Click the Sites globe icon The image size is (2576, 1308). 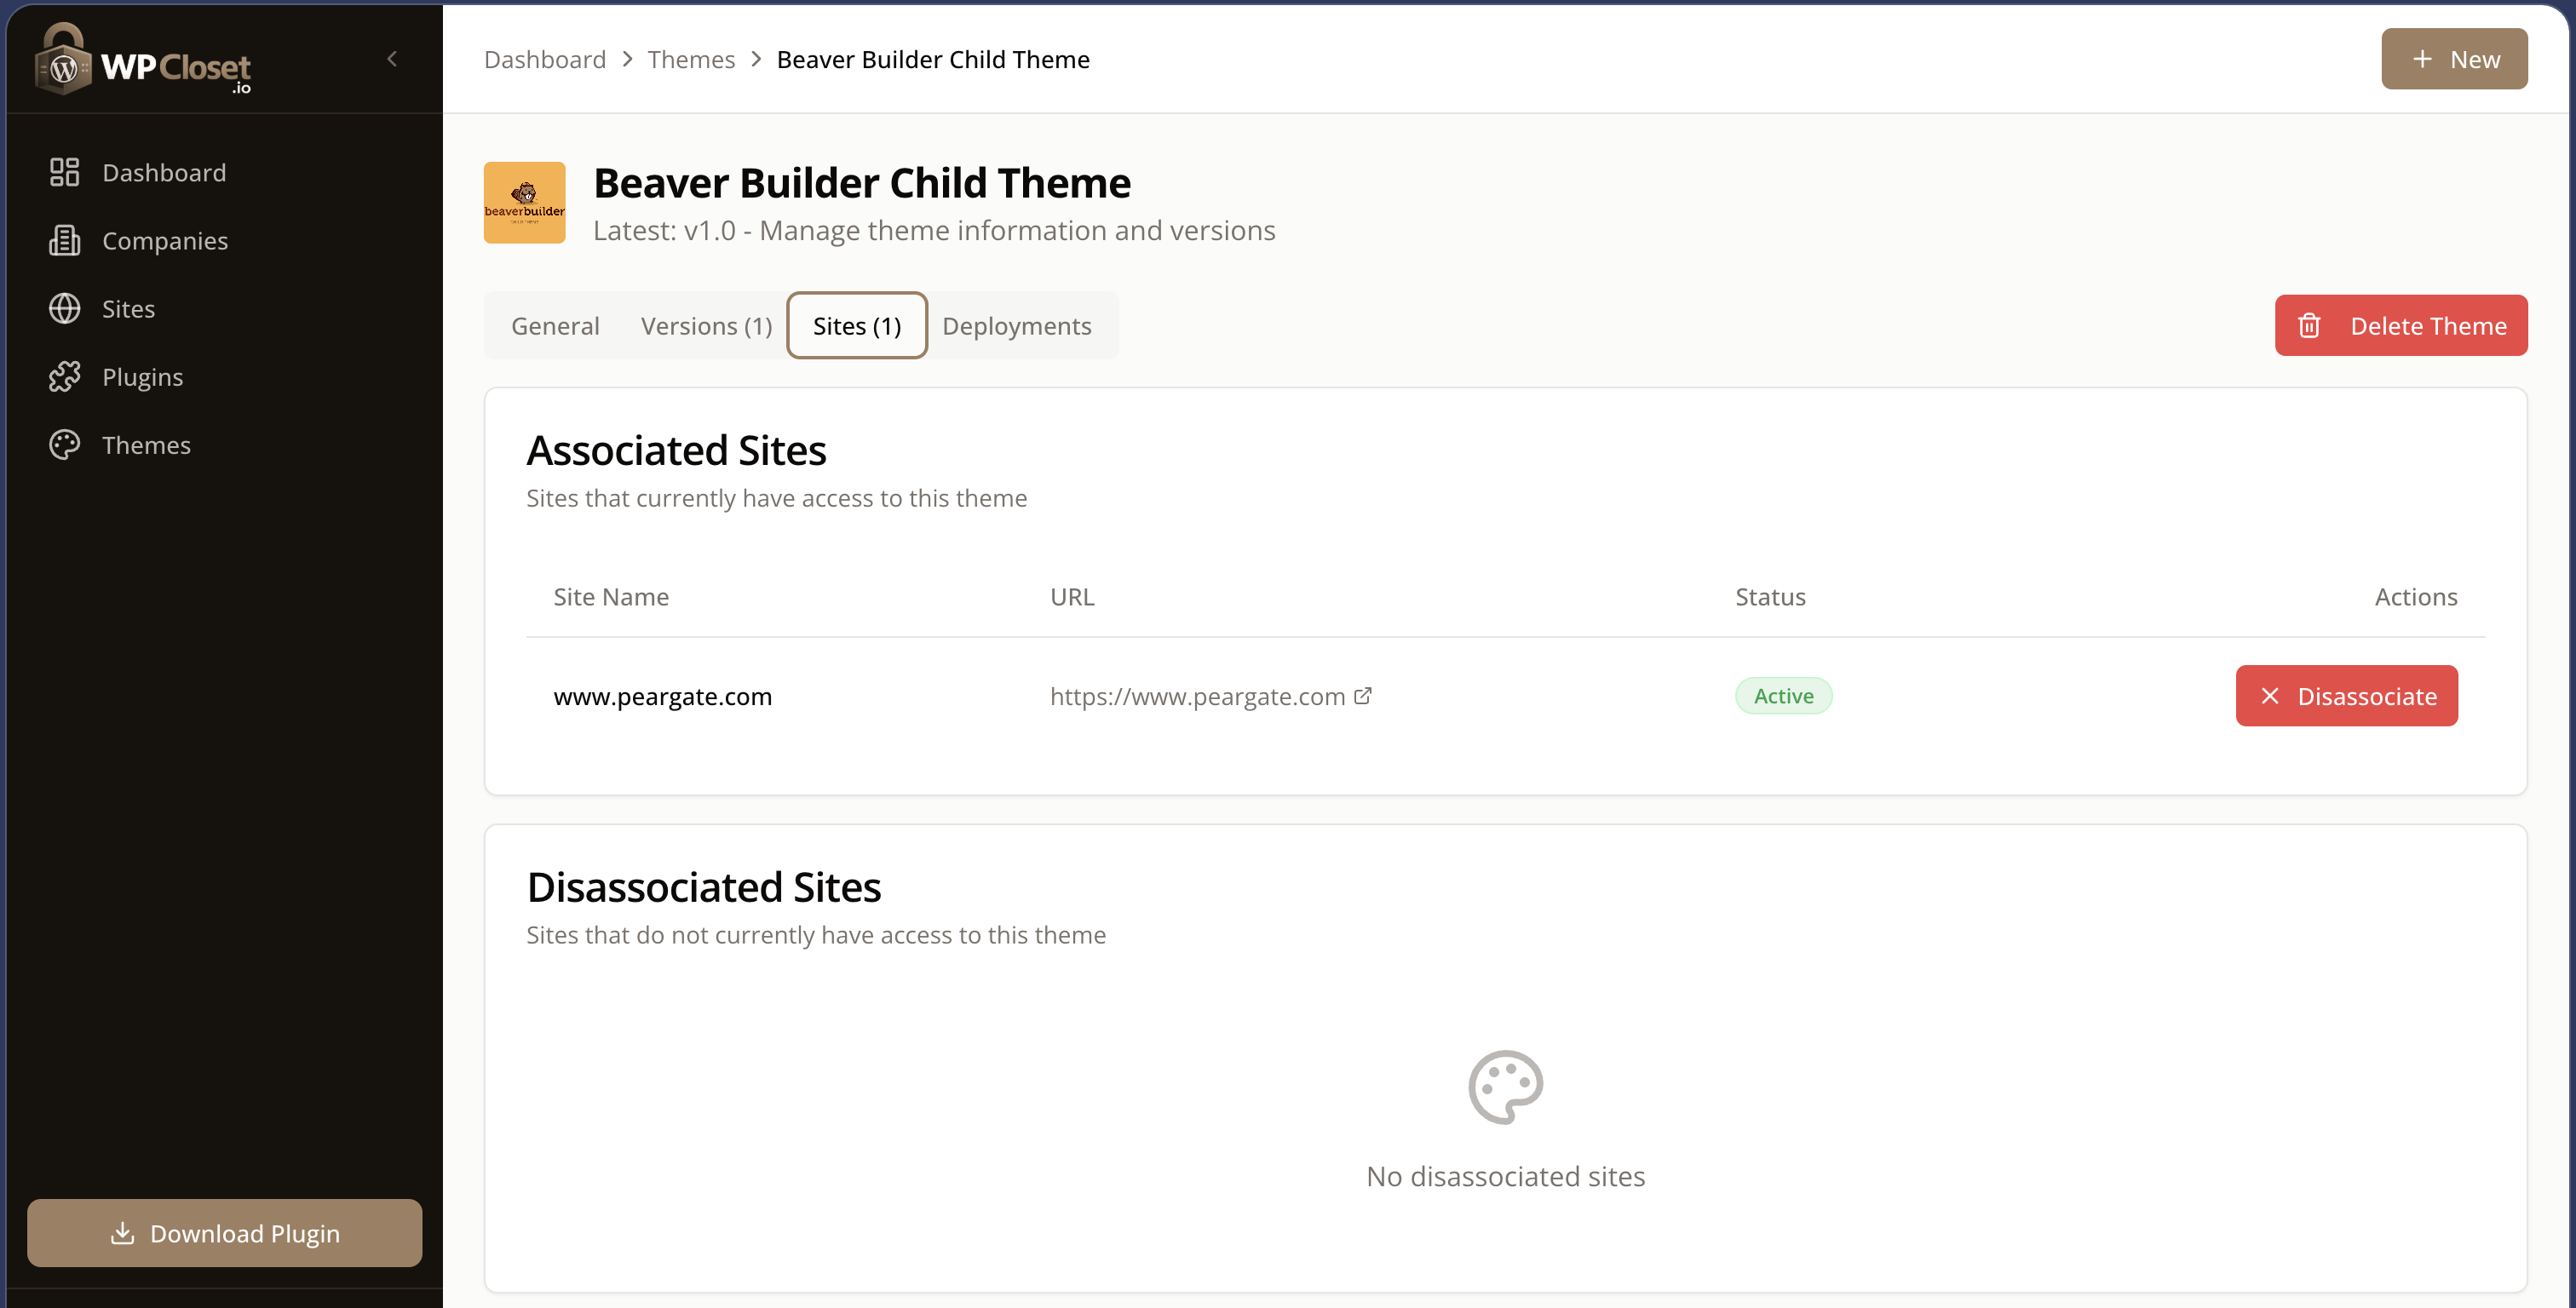point(64,308)
